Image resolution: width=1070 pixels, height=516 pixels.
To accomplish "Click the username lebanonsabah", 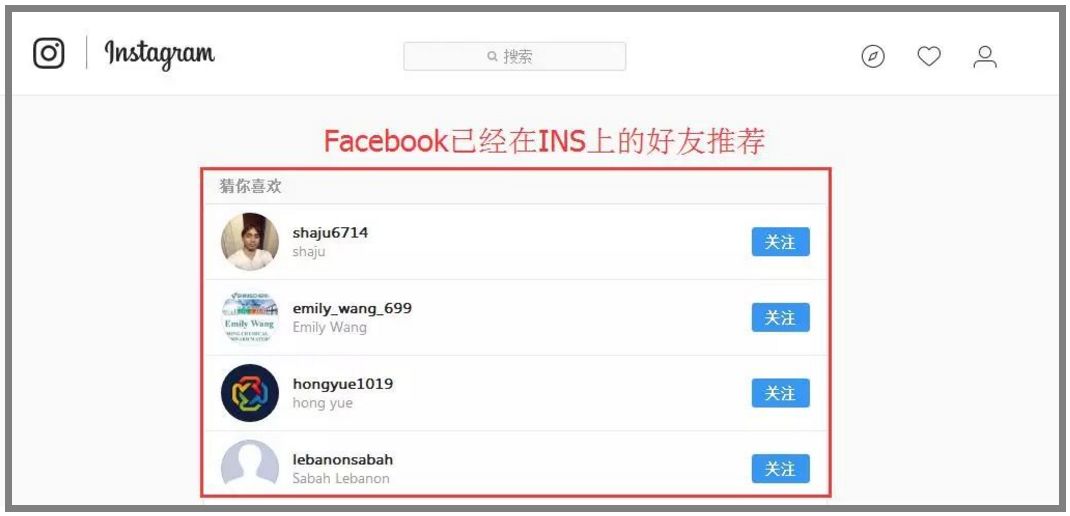I will pyautogui.click(x=343, y=459).
